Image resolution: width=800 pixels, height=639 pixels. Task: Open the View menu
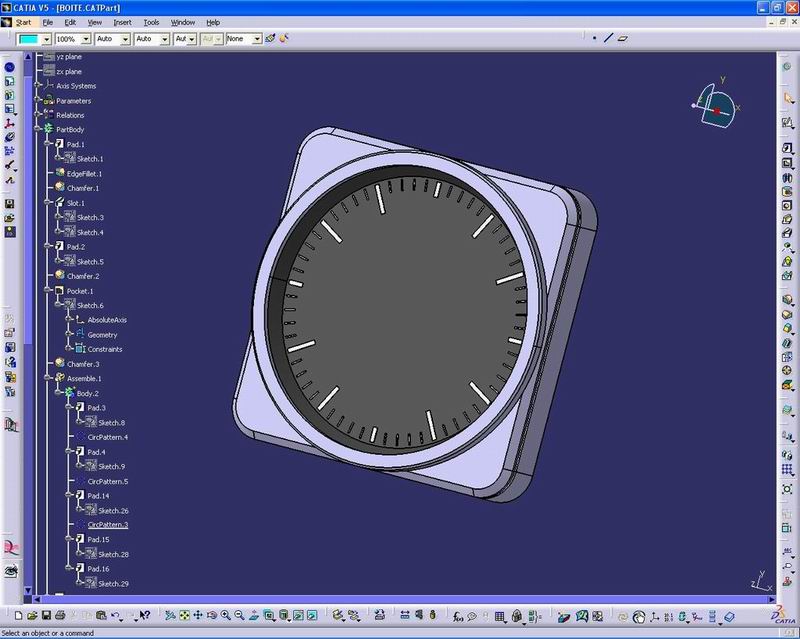[94, 22]
